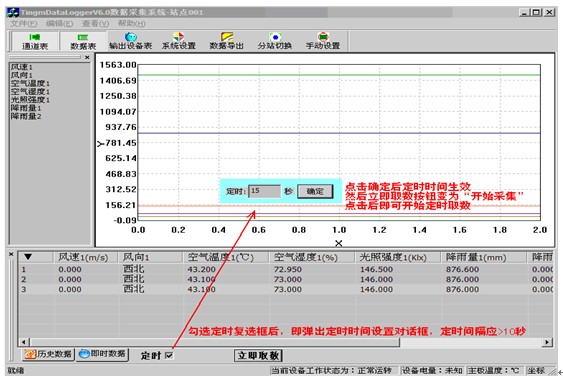Switch to 即时数据 real-time data tab
The width and height of the screenshot is (563, 380).
103,354
